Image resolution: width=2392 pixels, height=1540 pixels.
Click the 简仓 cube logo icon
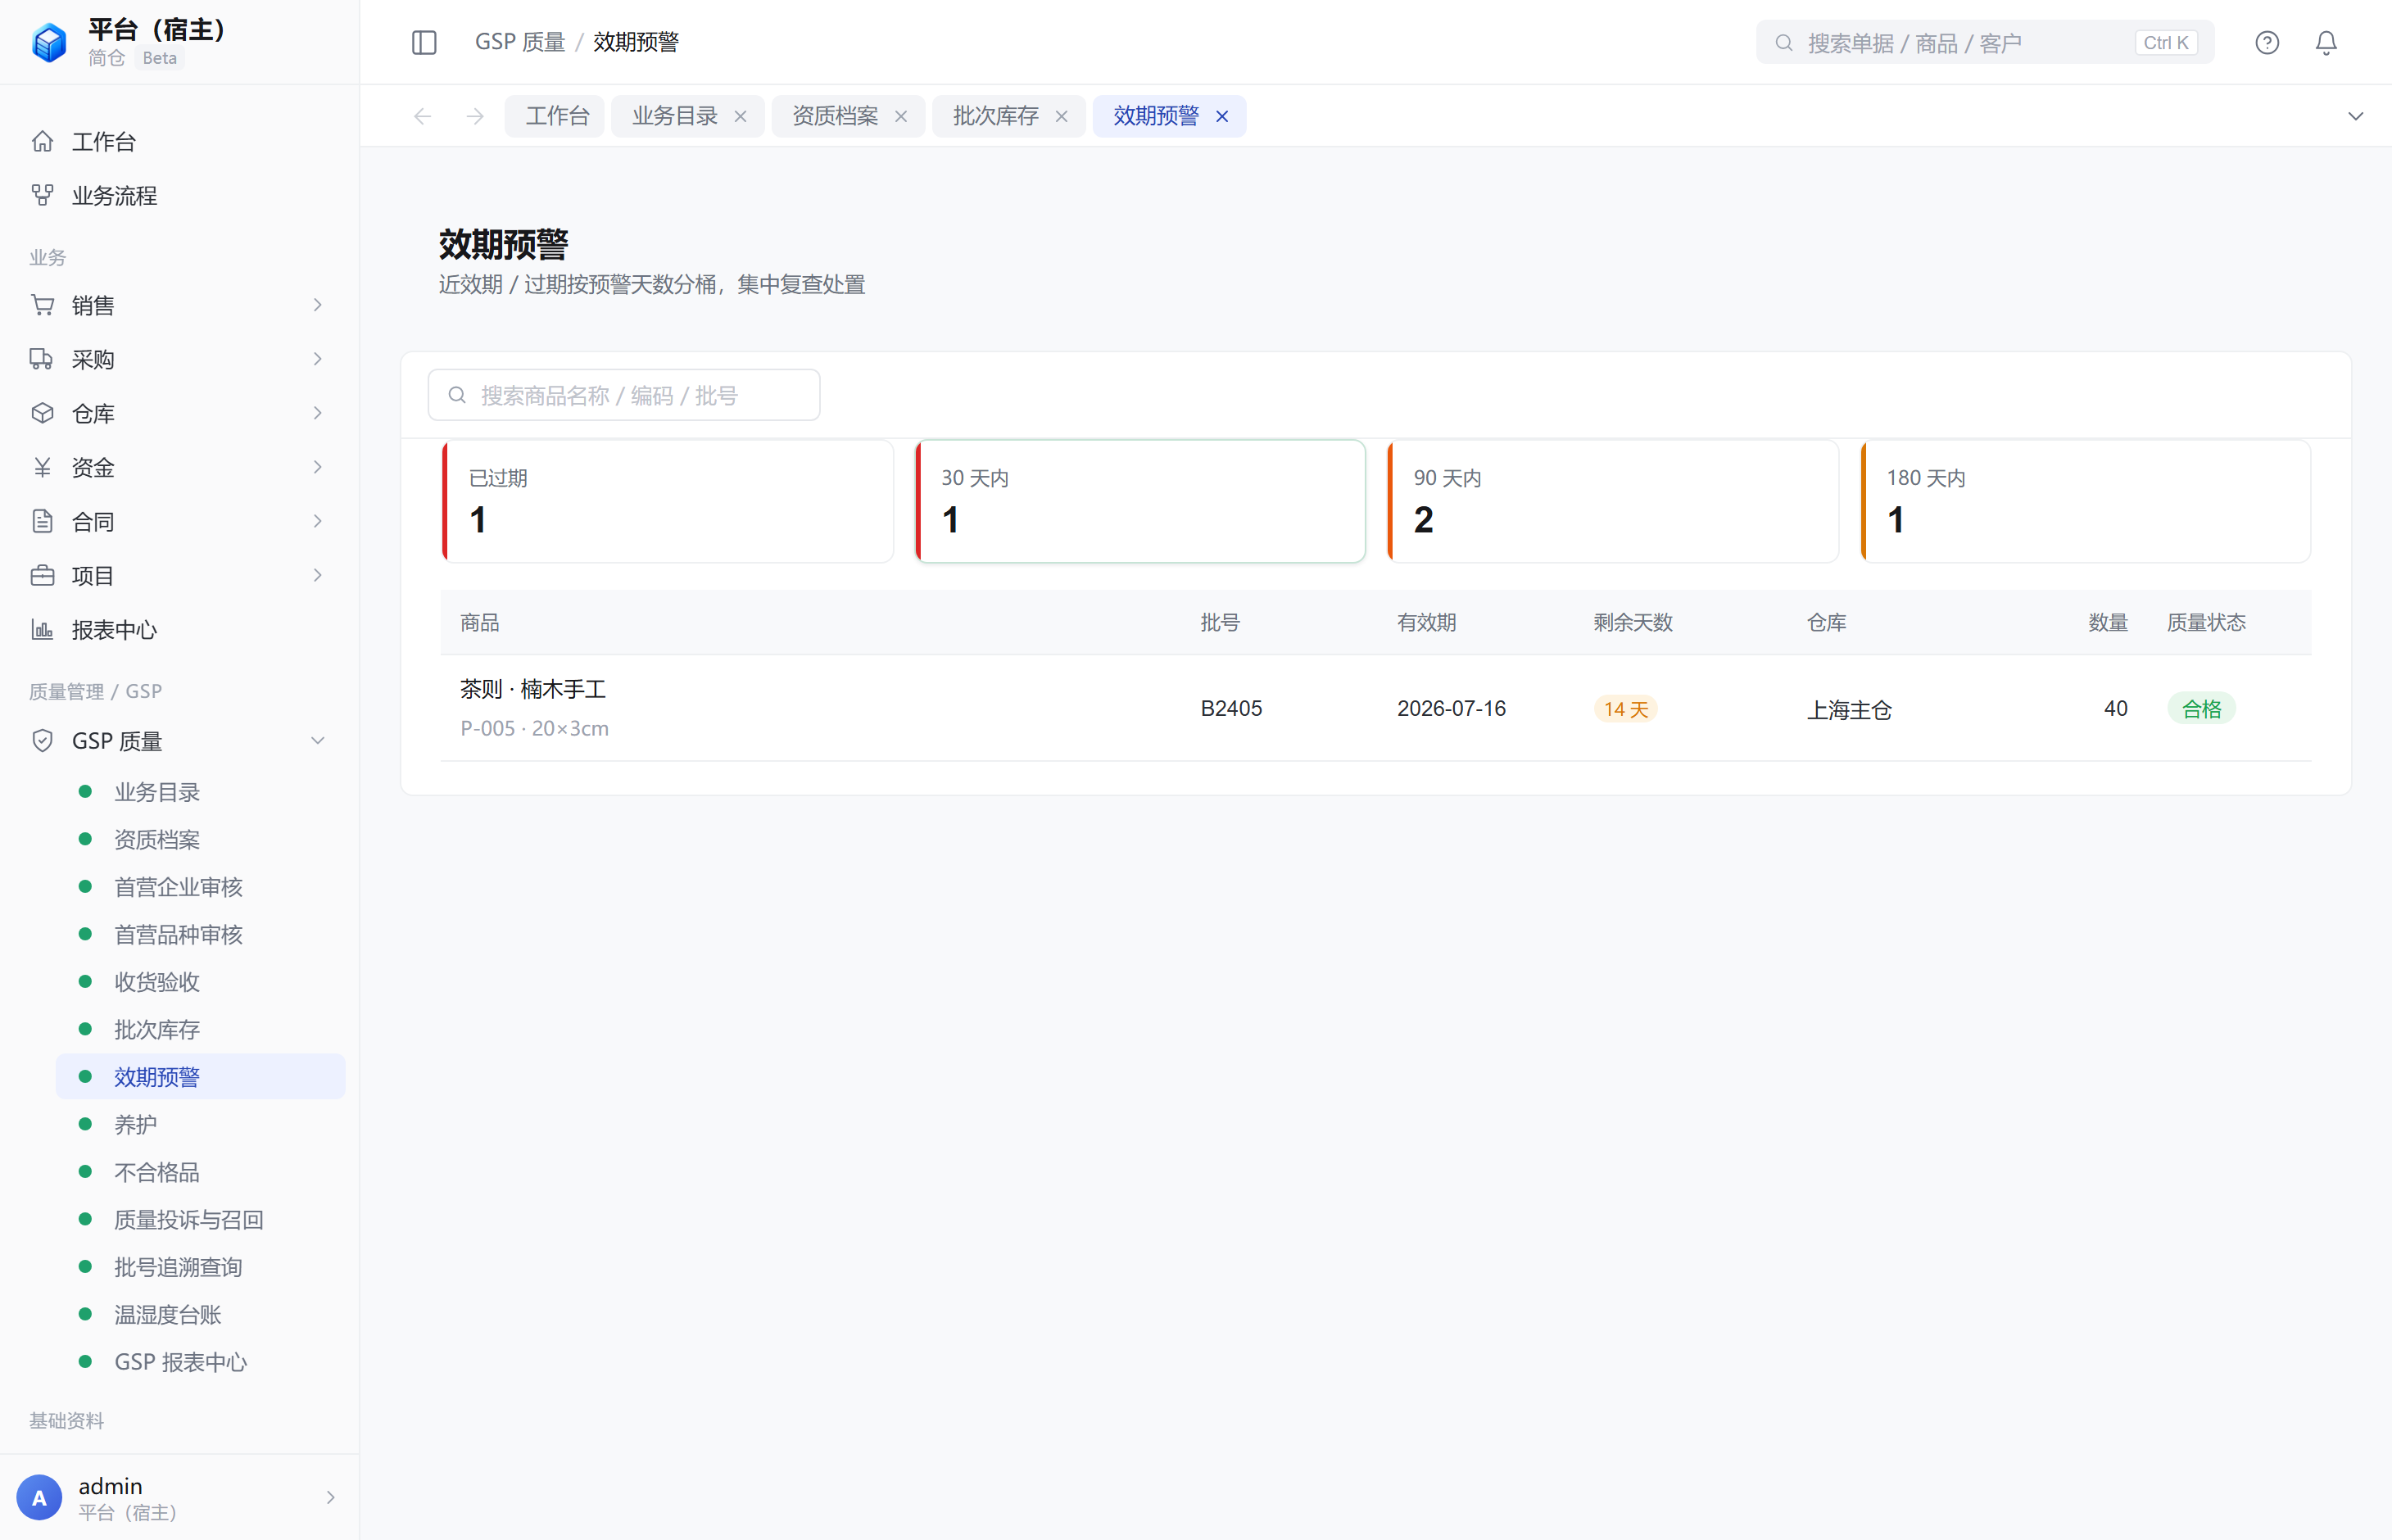click(49, 42)
